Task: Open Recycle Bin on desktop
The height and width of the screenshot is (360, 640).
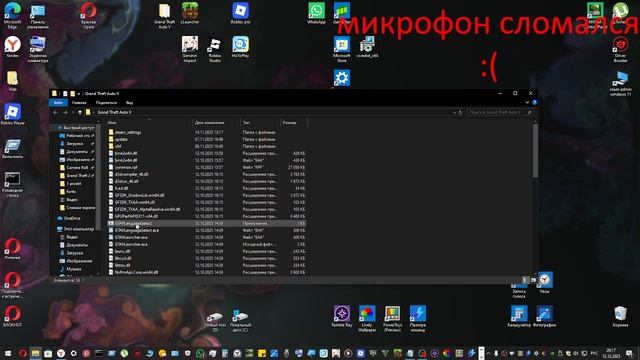Action: coord(620,317)
